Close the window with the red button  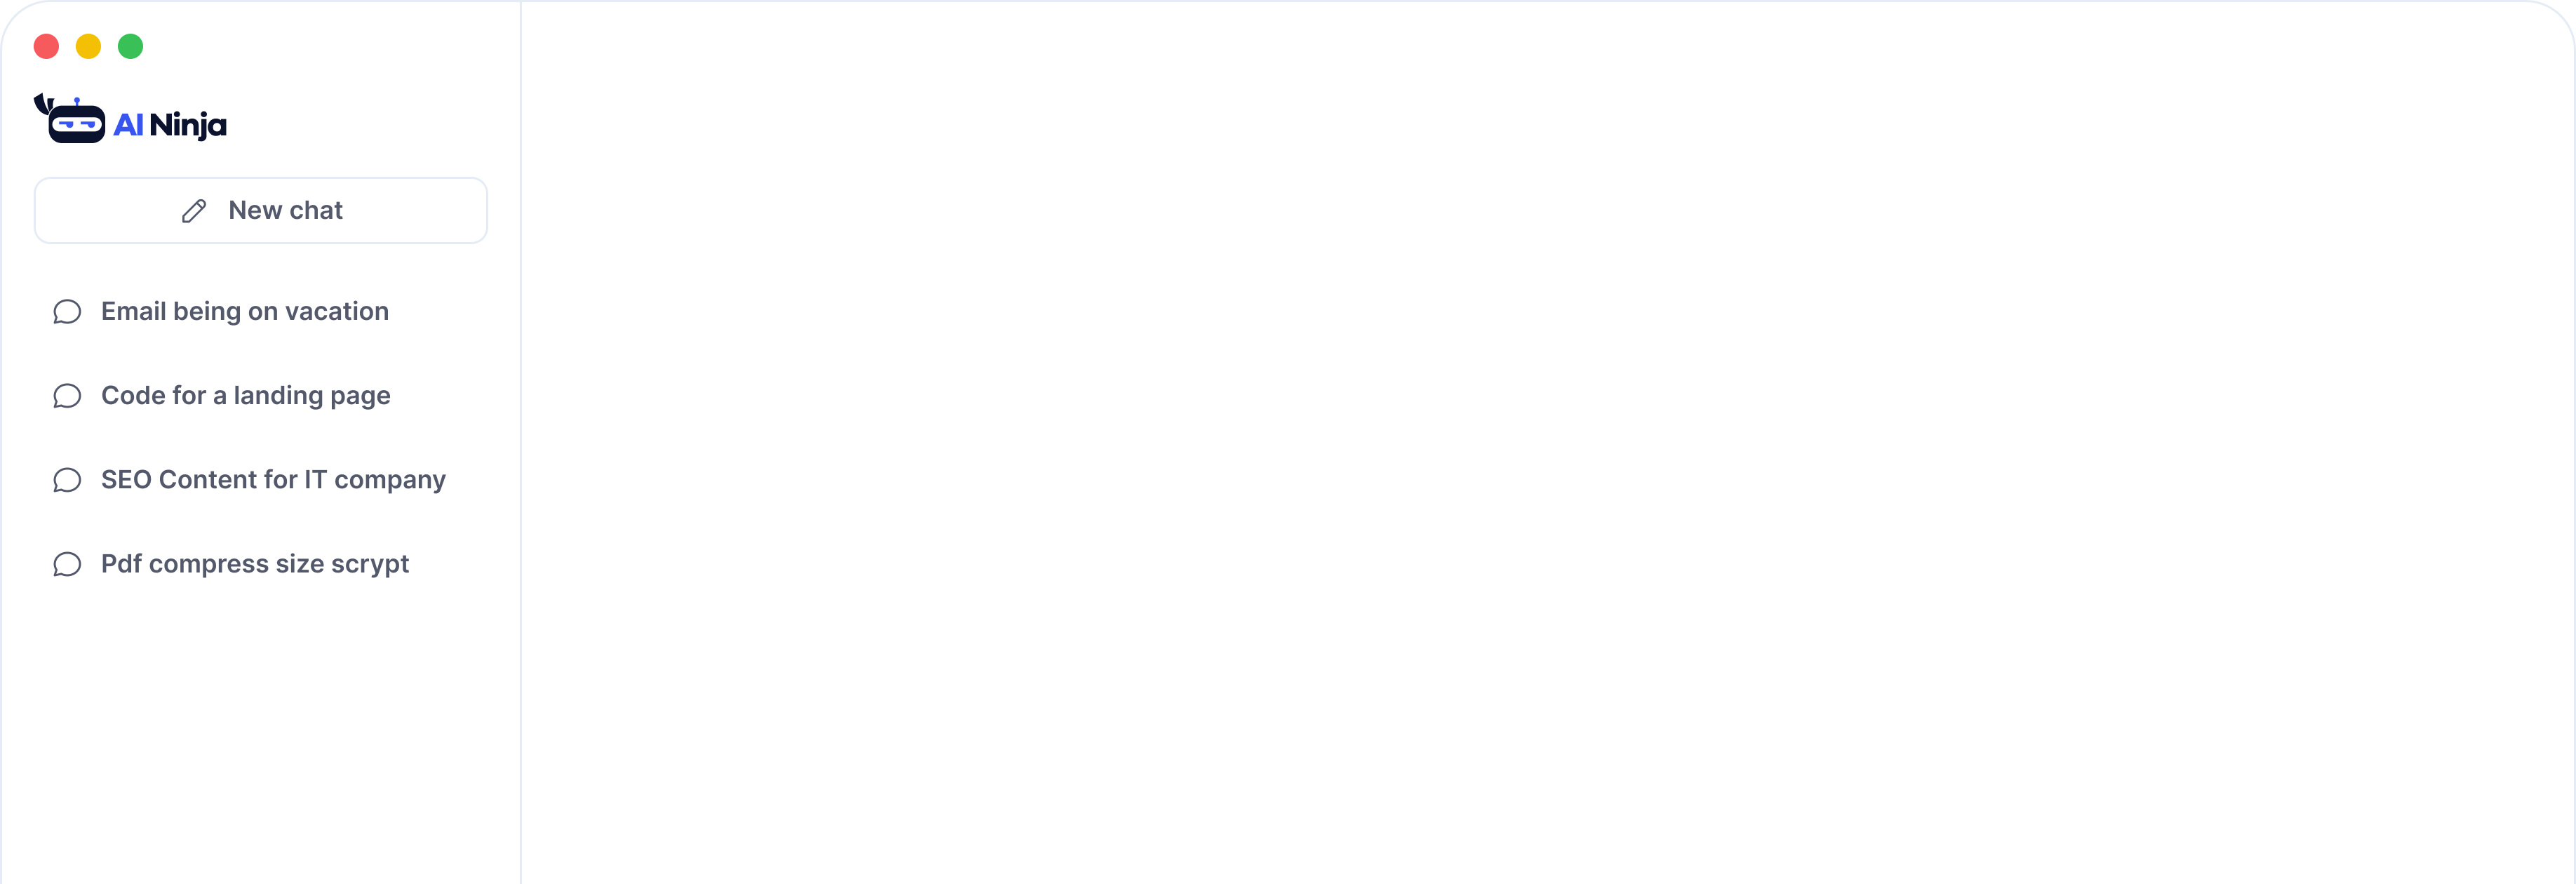(x=46, y=46)
